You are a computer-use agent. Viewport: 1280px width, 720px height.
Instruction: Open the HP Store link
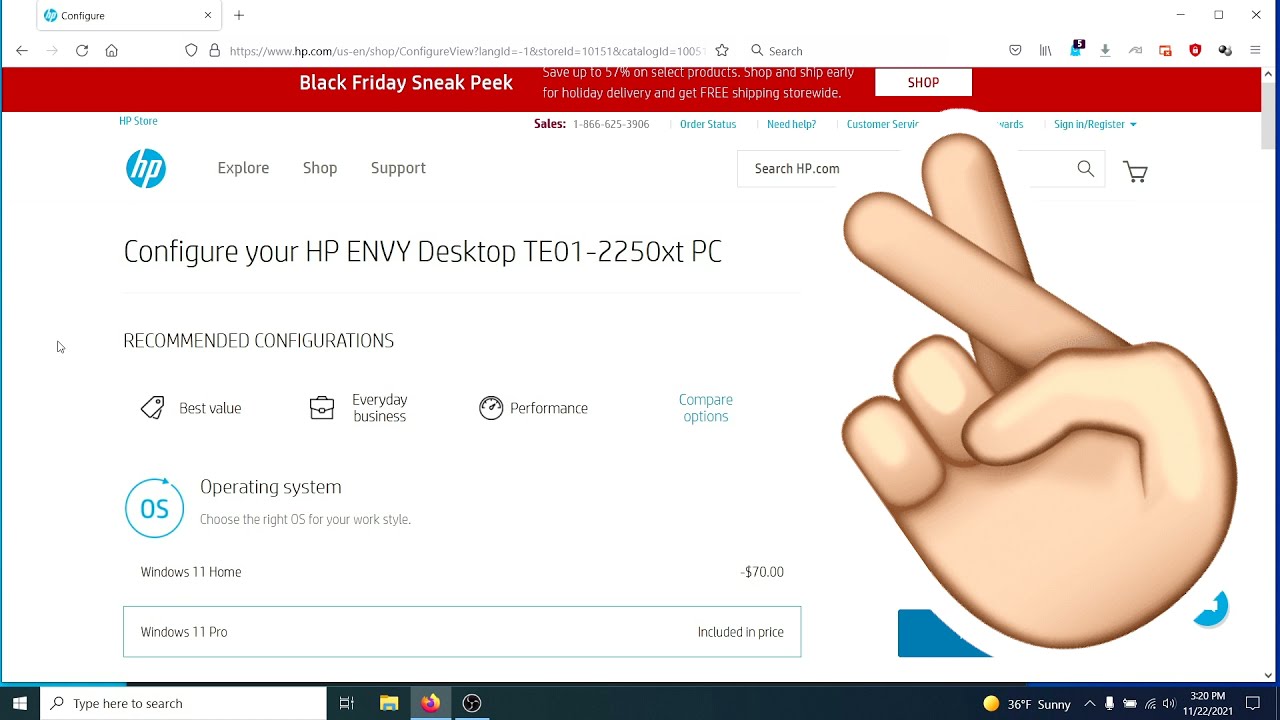[x=138, y=121]
